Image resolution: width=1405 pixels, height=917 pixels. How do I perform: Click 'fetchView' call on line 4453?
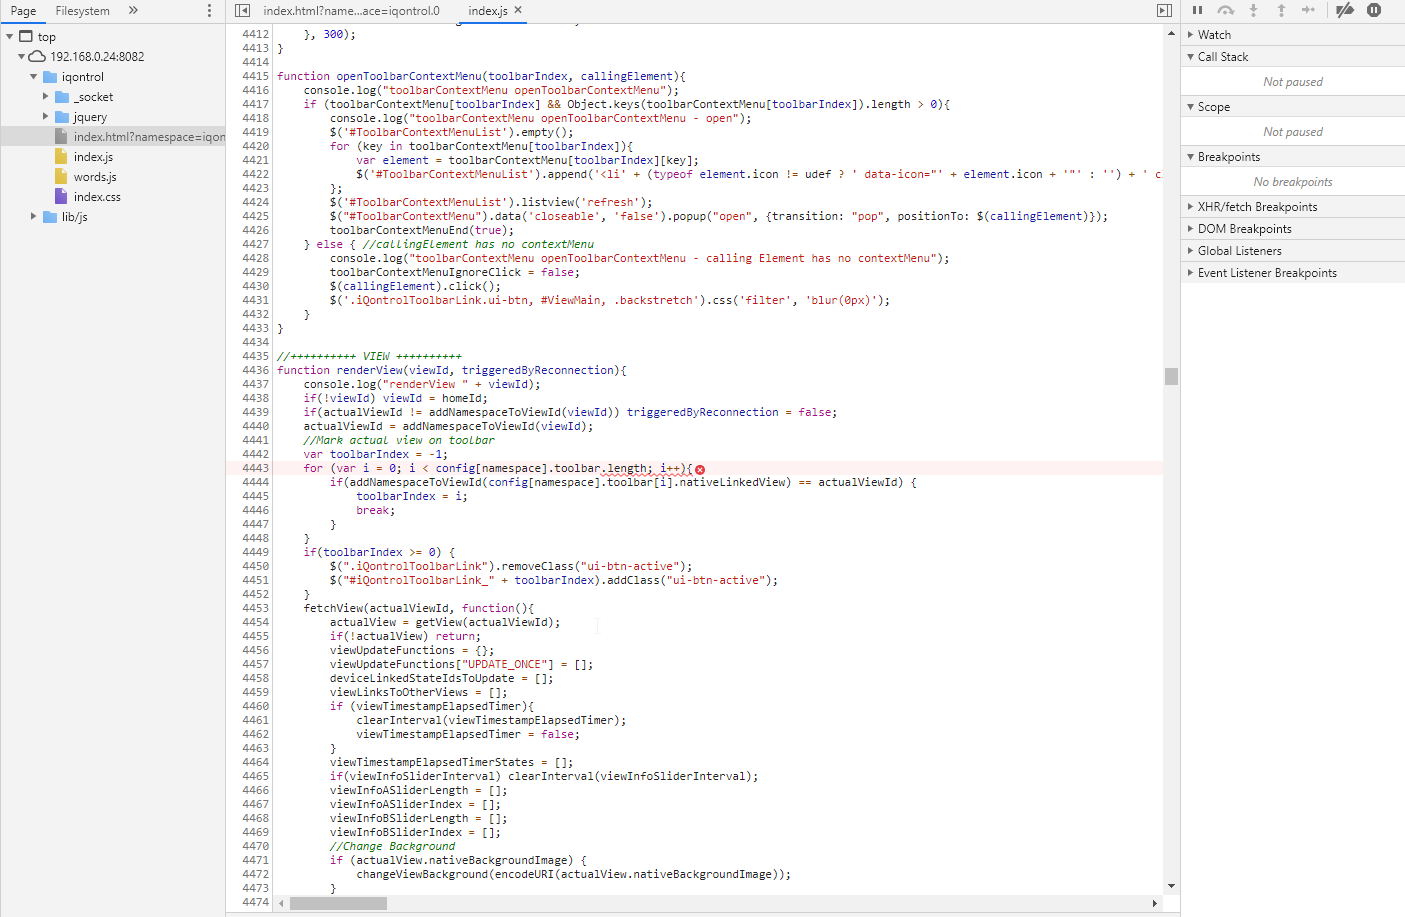[333, 608]
